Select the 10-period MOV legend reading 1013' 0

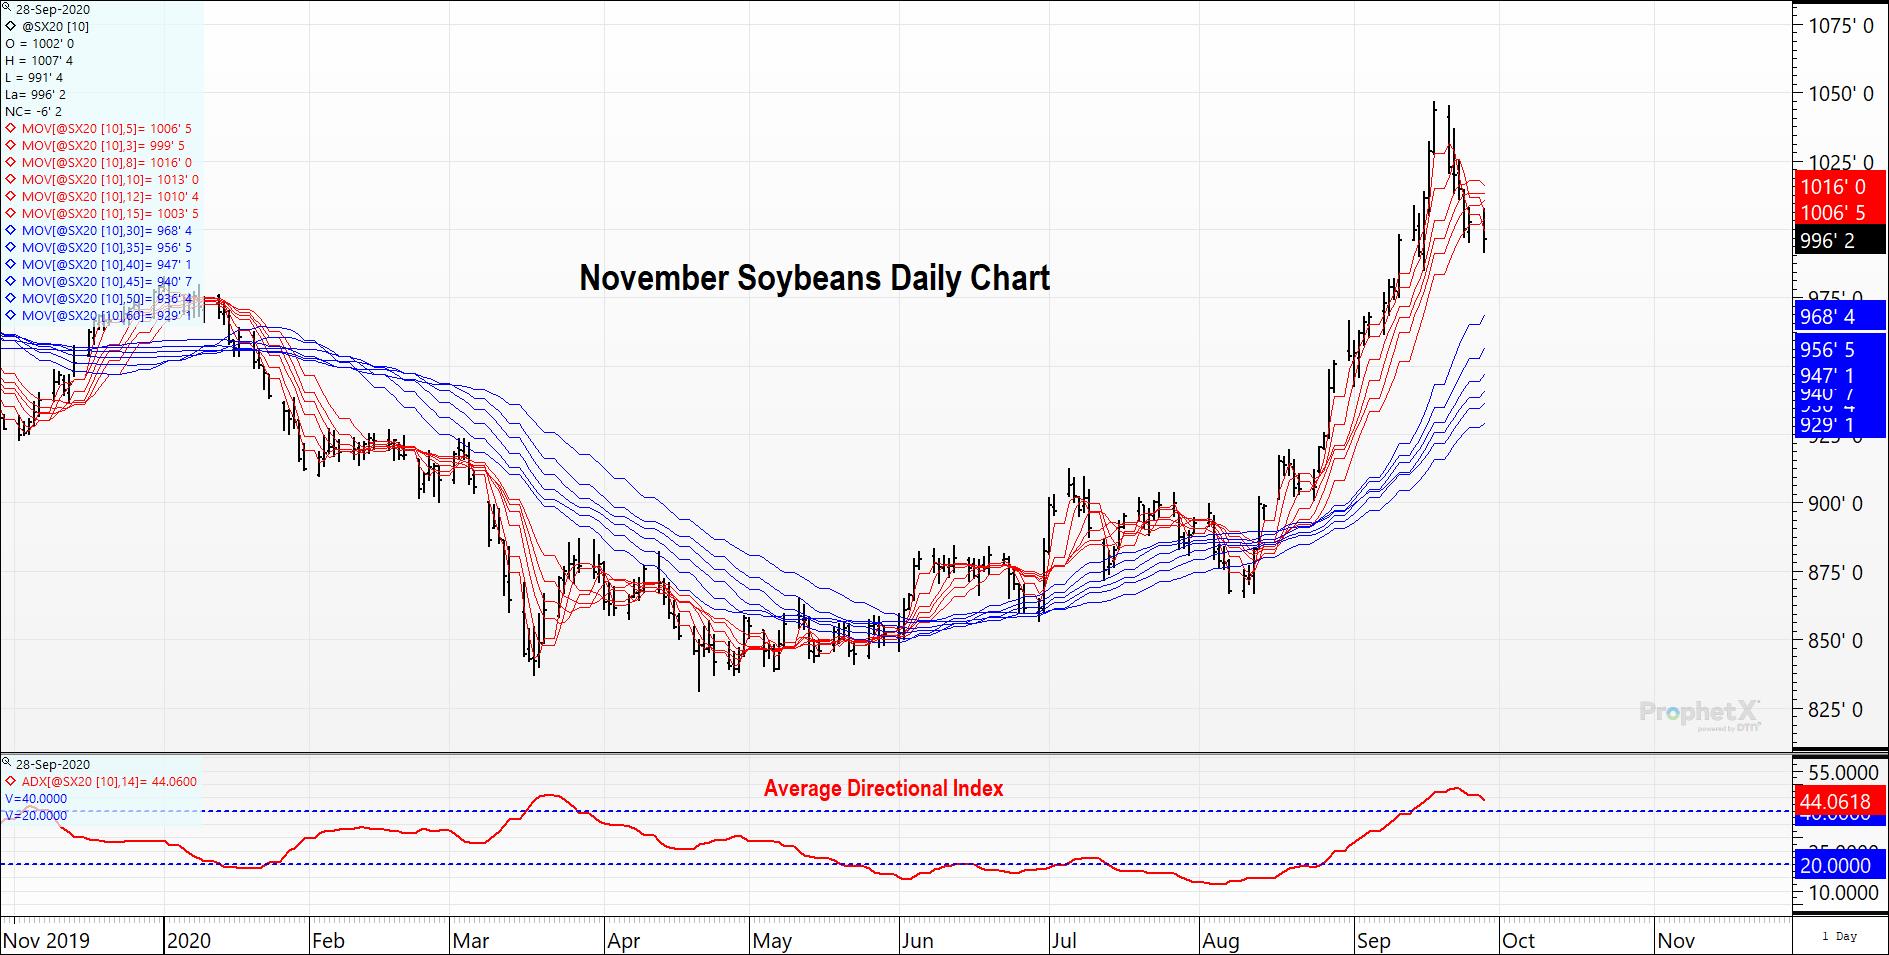pyautogui.click(x=110, y=180)
